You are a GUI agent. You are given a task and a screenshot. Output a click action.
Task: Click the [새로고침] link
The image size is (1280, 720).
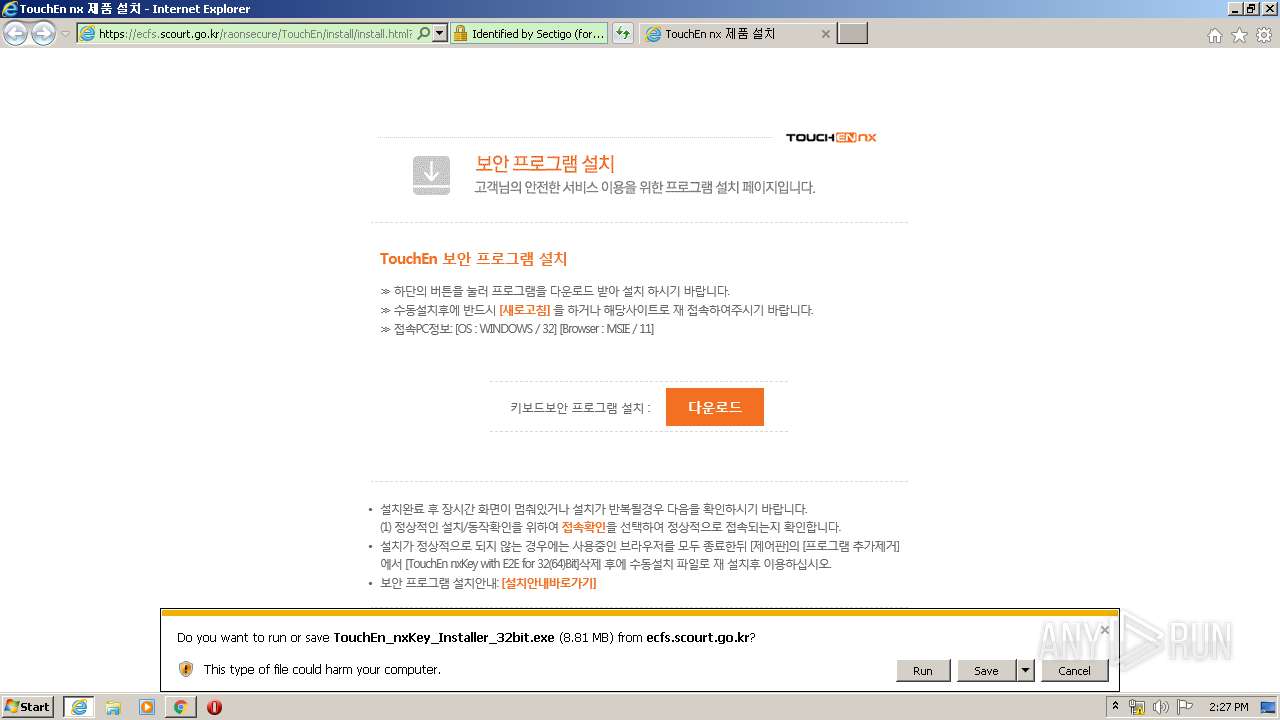pos(524,310)
